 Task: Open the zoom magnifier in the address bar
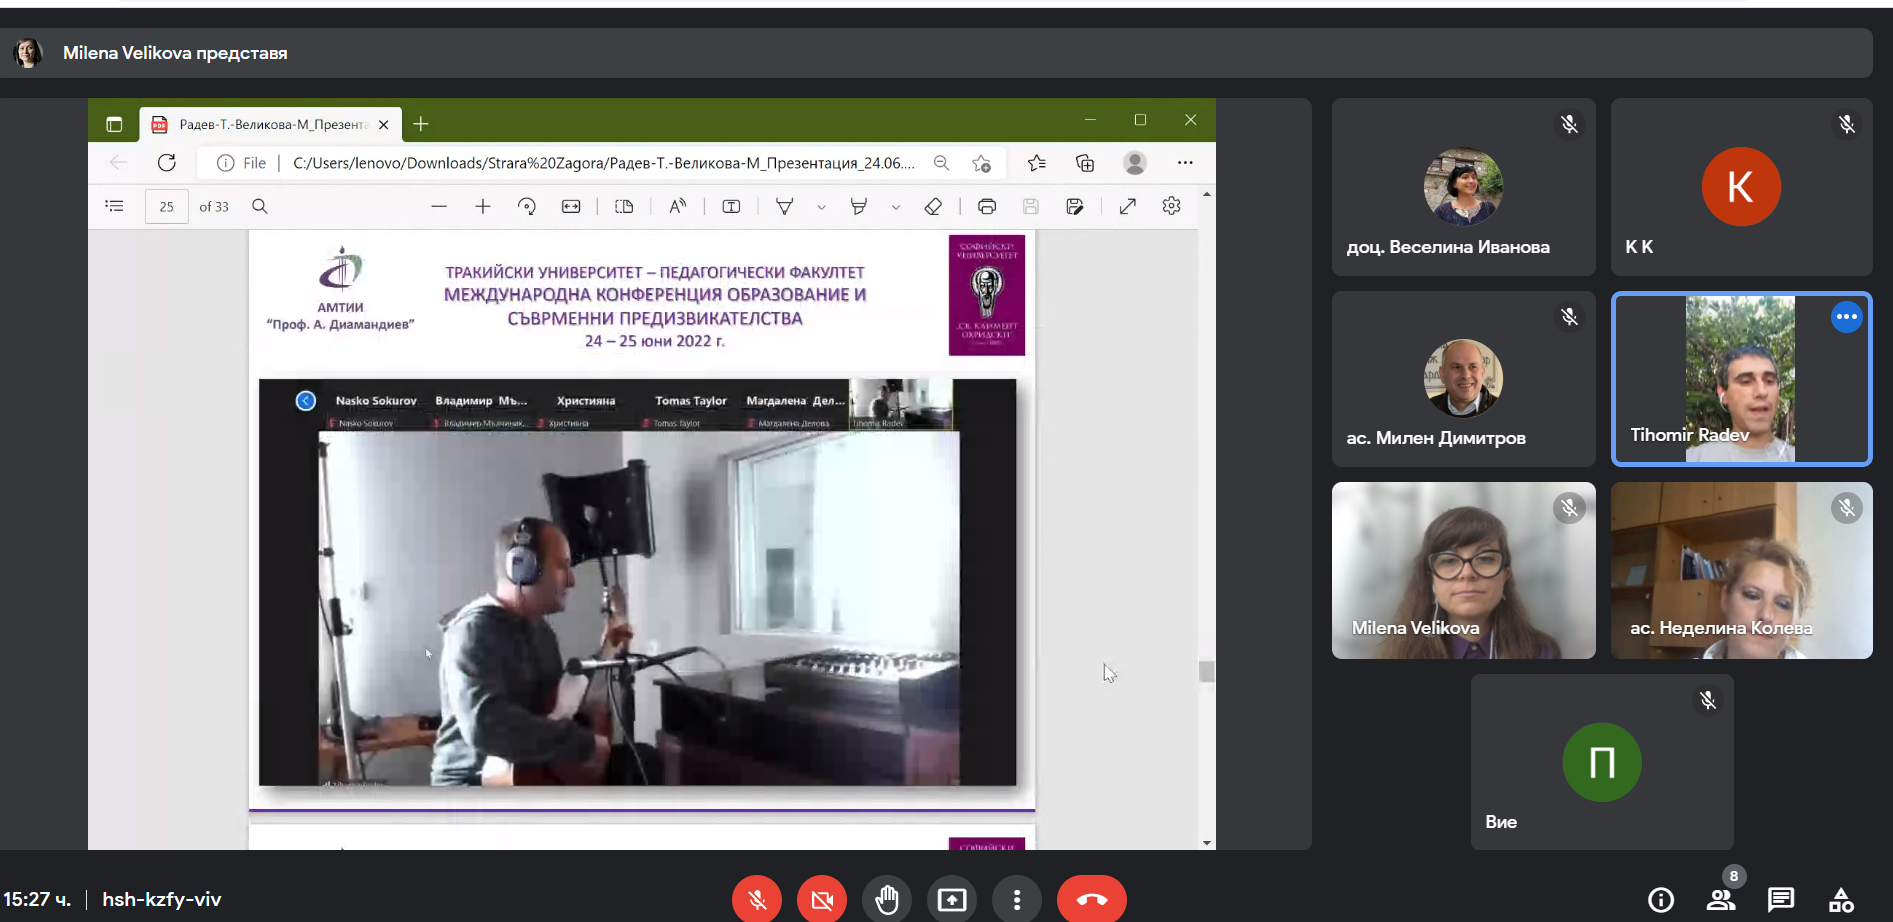tap(941, 163)
